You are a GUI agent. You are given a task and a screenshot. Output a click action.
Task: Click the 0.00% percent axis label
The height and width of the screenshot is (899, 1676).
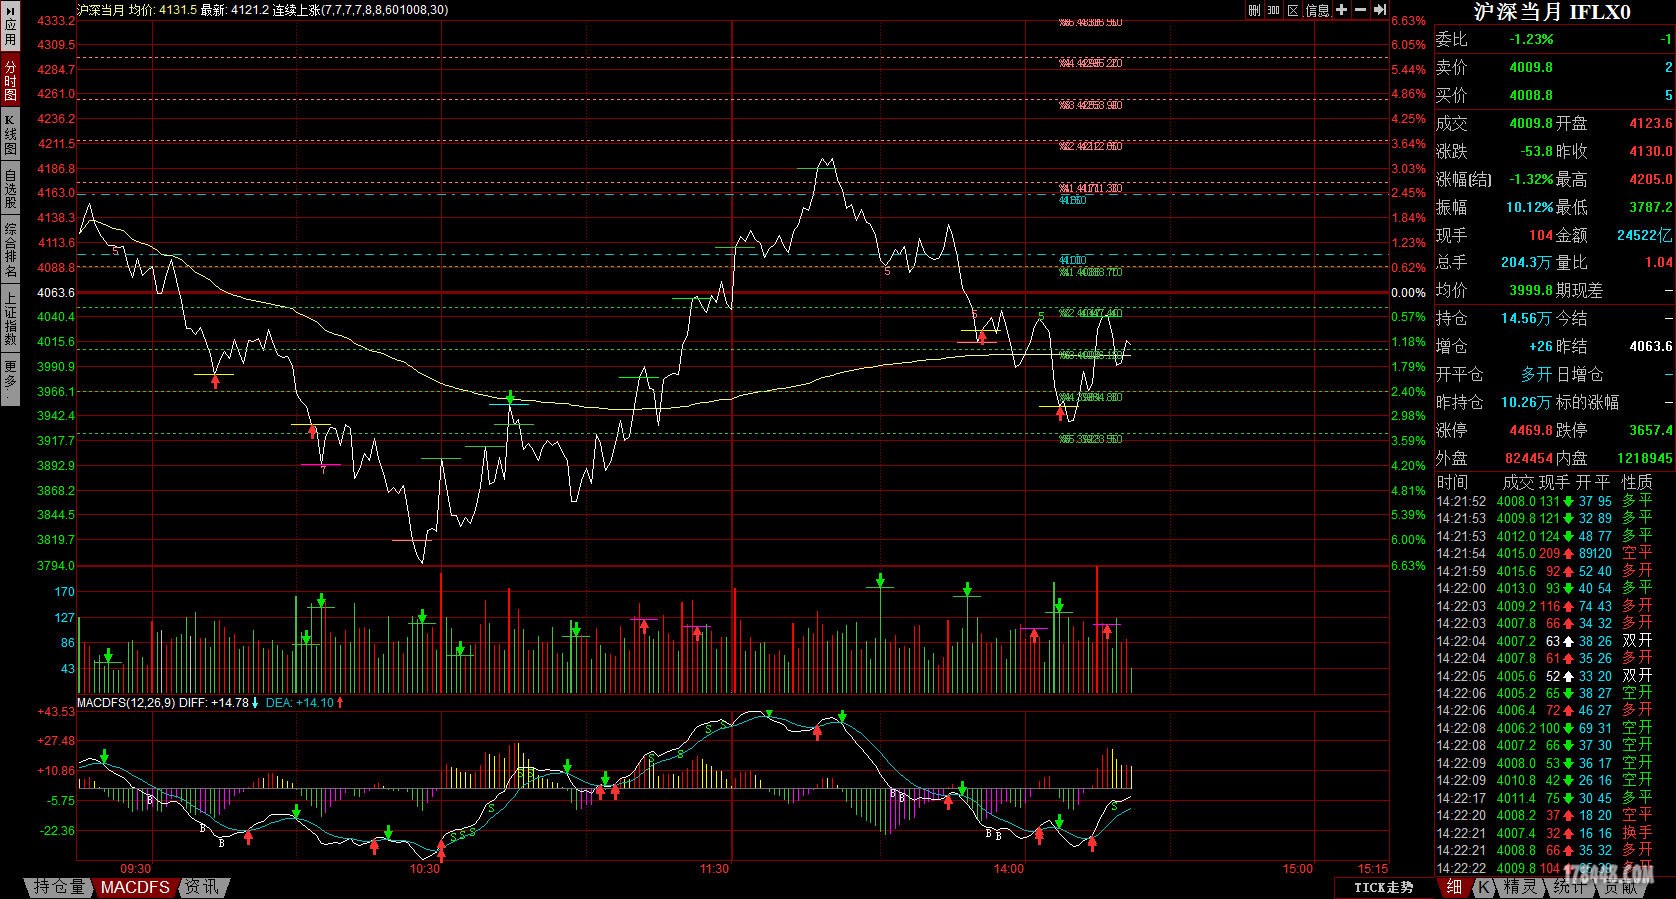tap(1408, 293)
